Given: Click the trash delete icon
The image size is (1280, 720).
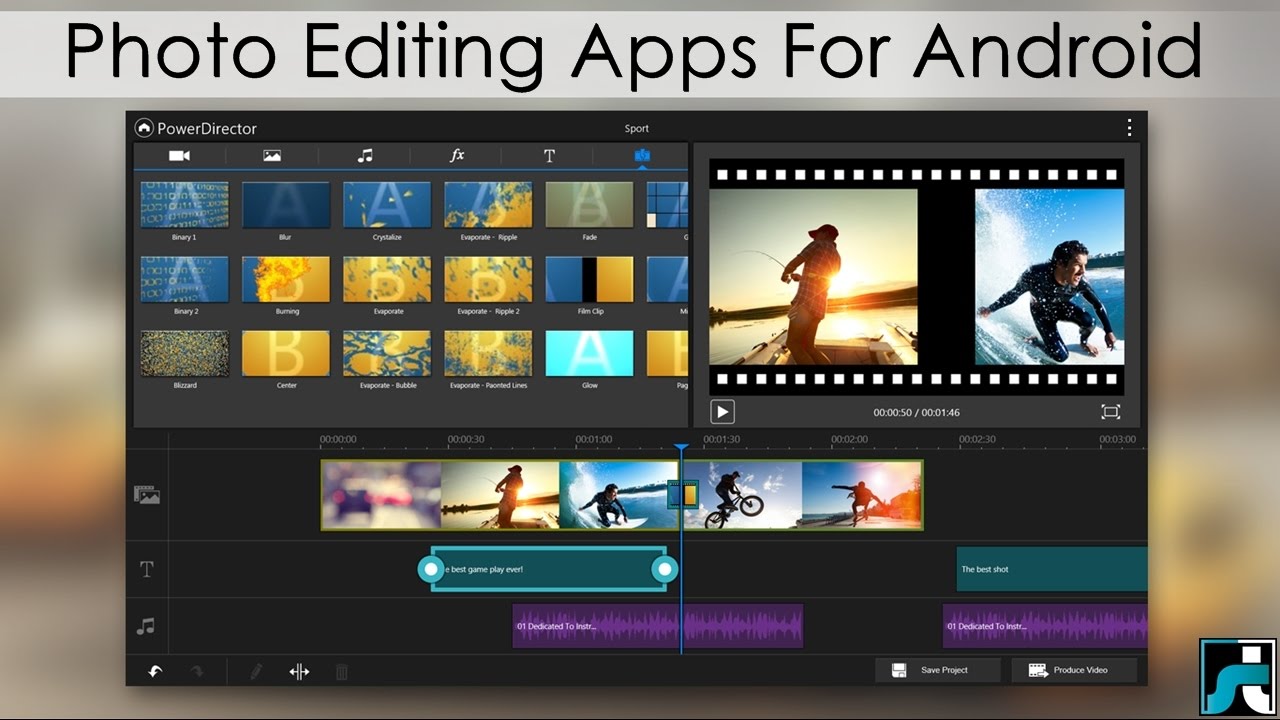Looking at the screenshot, I should click(x=341, y=672).
